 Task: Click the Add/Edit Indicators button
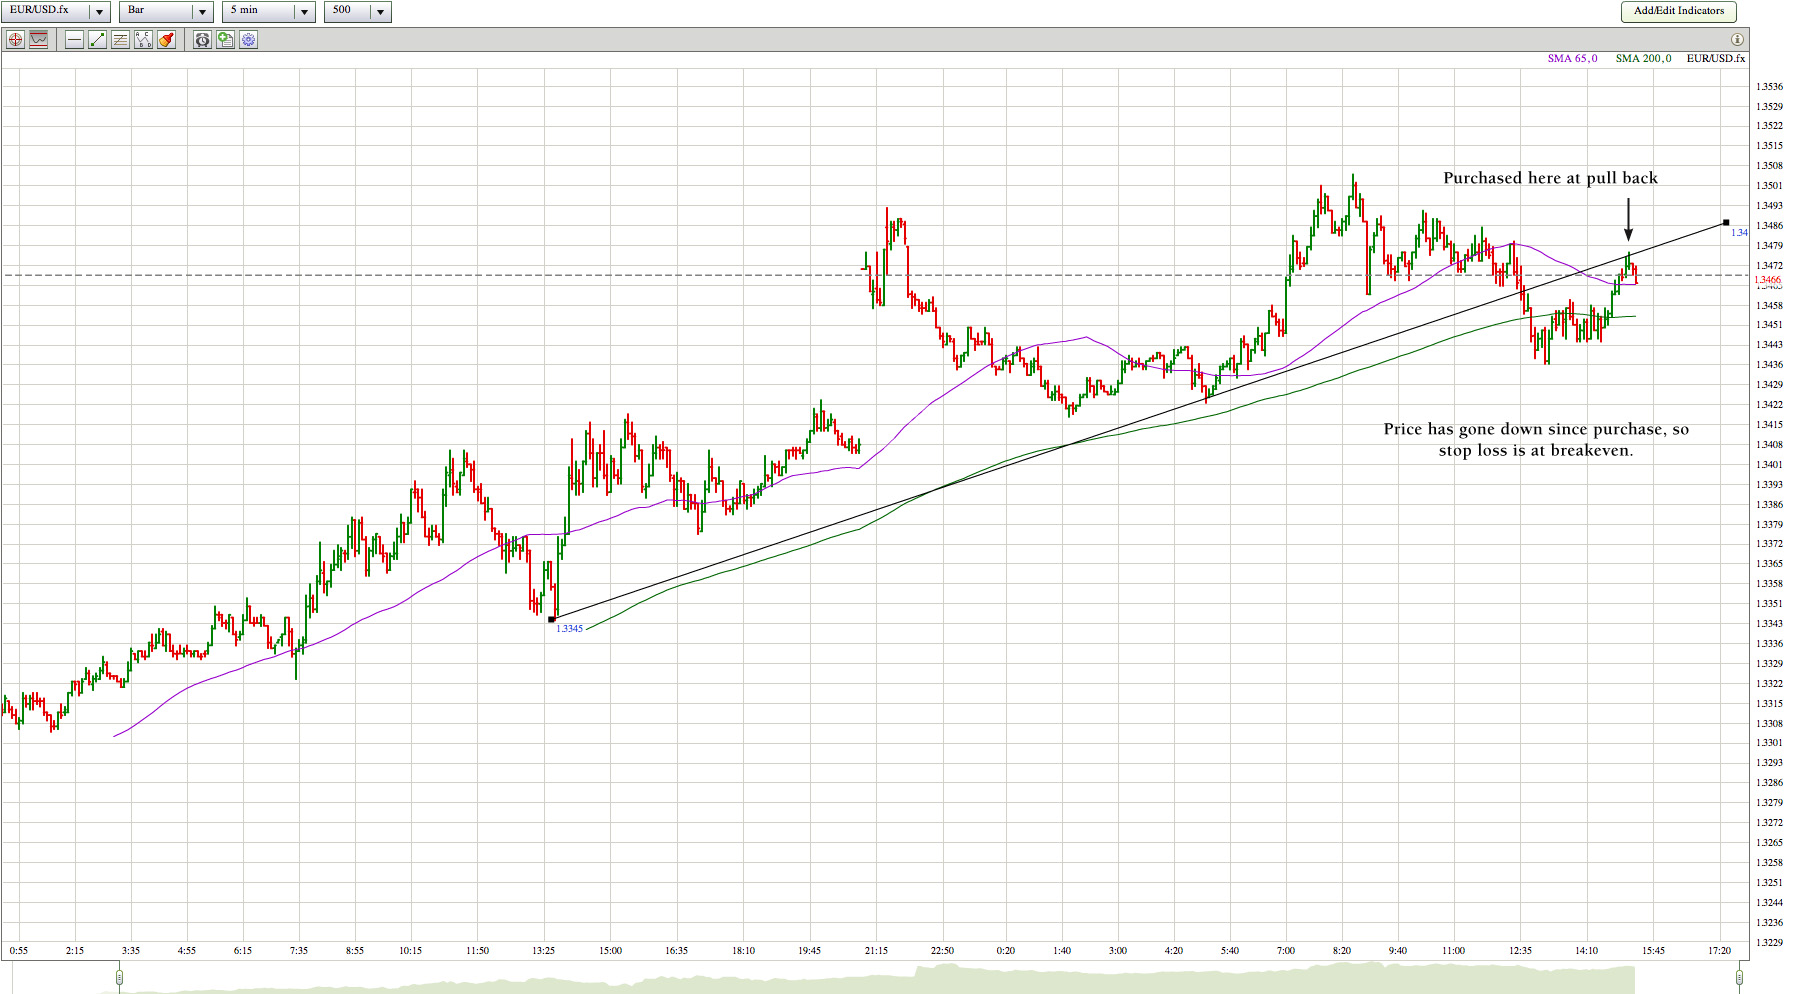tap(1678, 11)
